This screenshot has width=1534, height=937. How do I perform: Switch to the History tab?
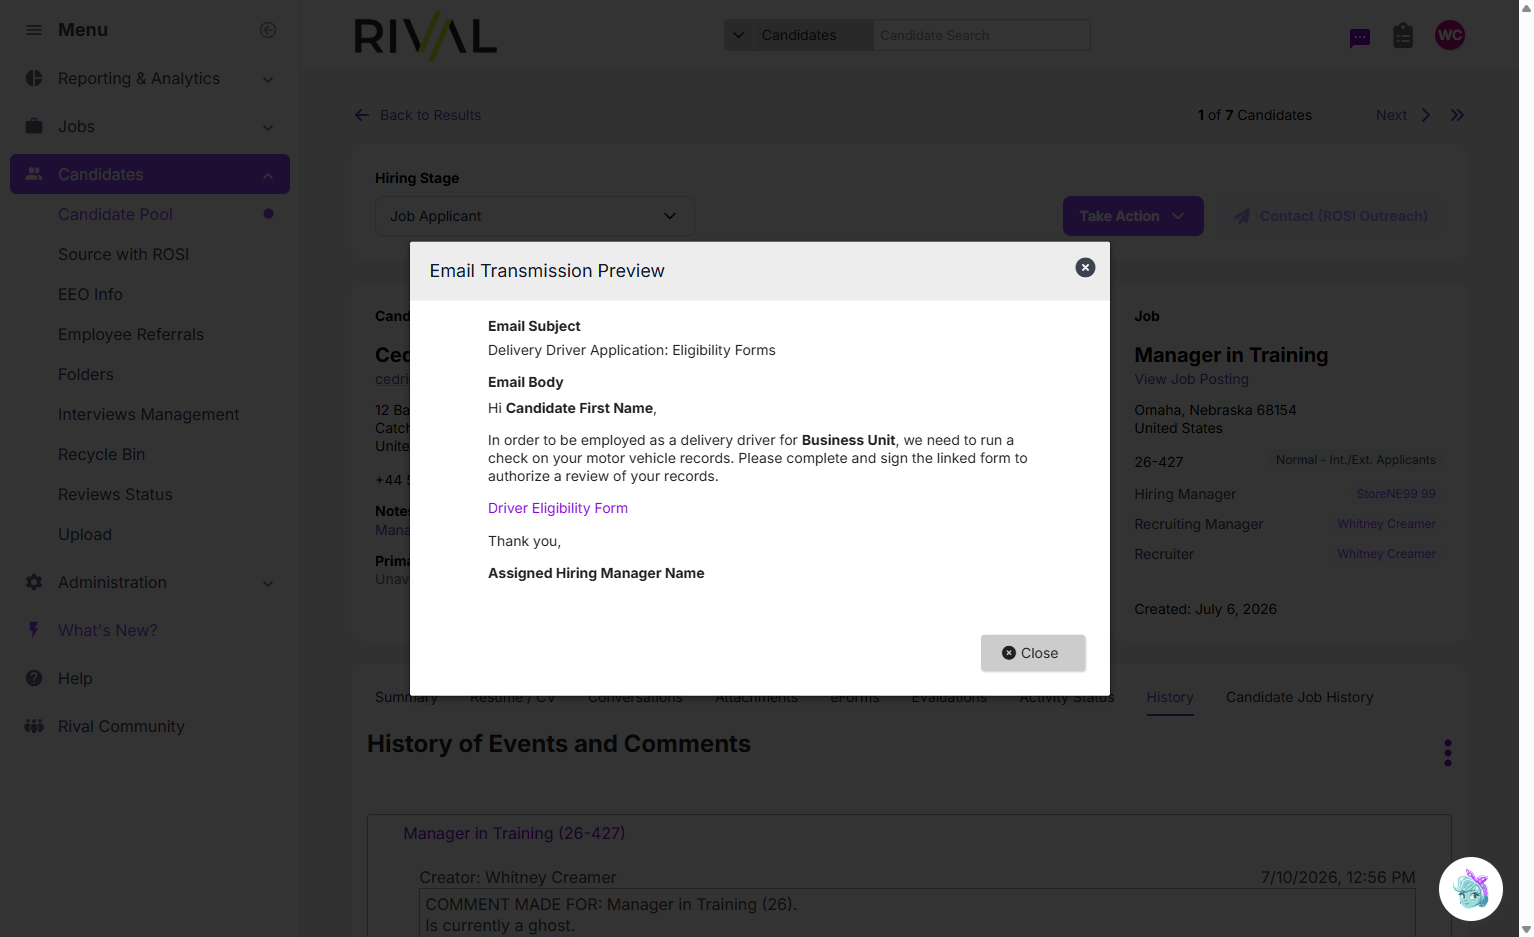pyautogui.click(x=1170, y=697)
